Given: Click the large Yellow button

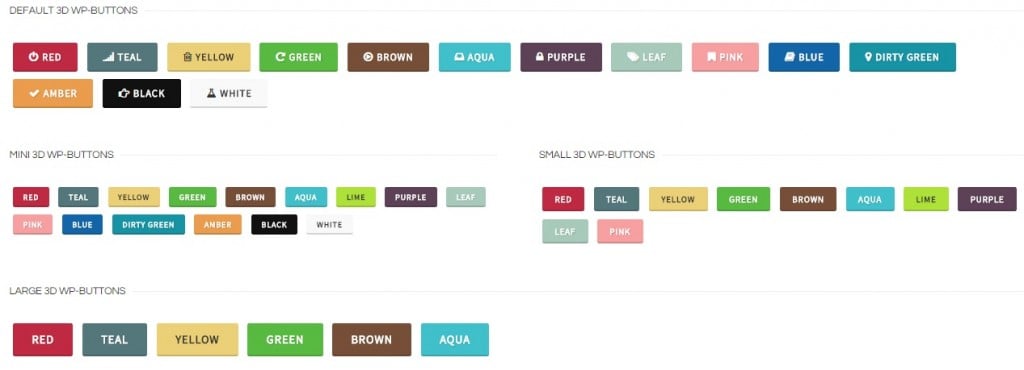Looking at the screenshot, I should (x=197, y=339).
